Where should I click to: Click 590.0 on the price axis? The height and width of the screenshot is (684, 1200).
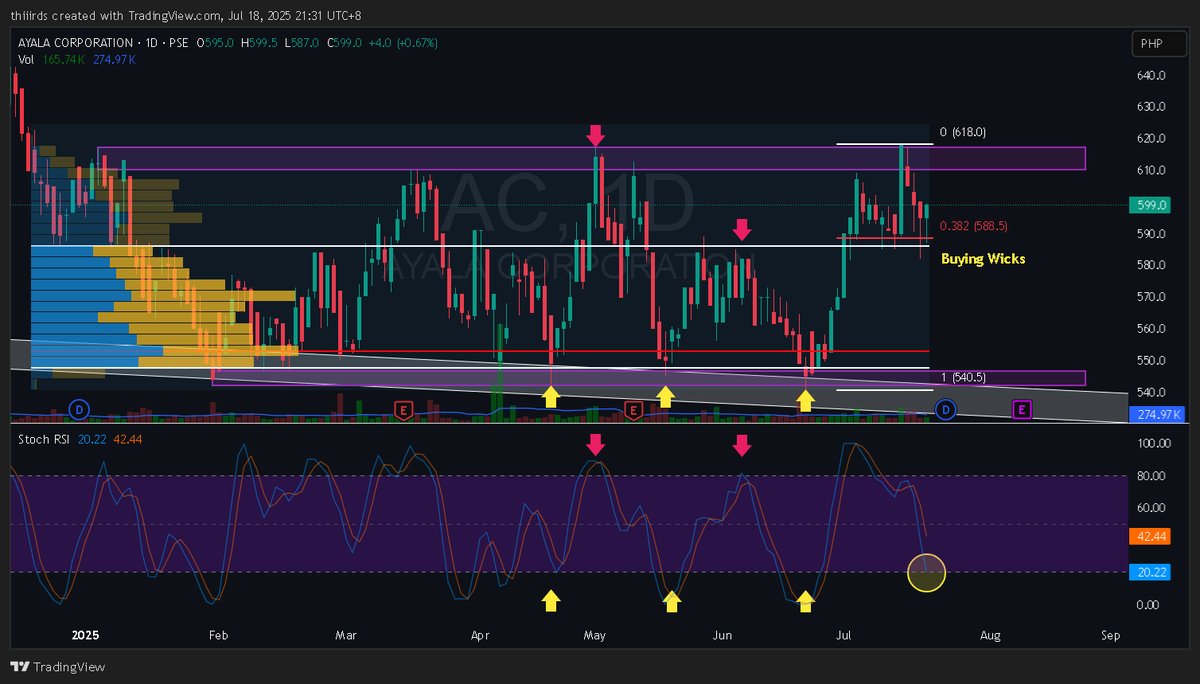click(1151, 234)
